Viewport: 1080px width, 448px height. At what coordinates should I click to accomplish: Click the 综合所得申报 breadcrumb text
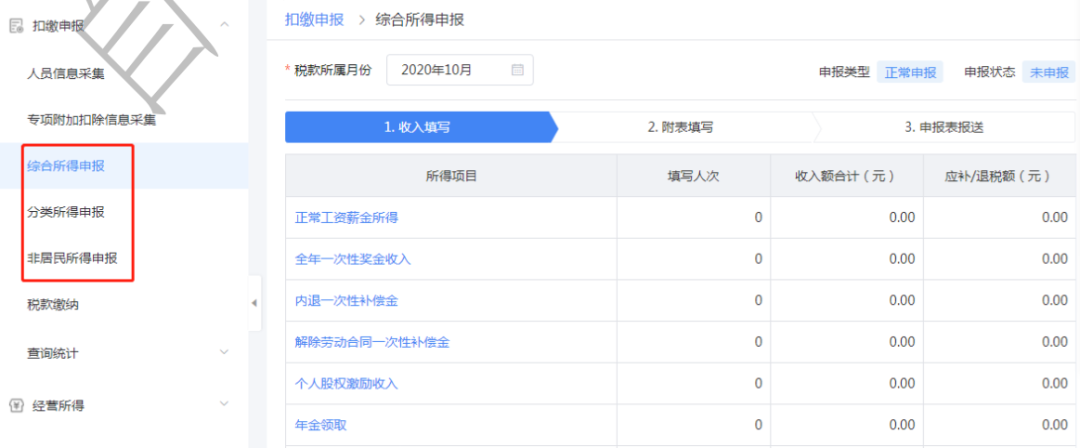point(419,19)
